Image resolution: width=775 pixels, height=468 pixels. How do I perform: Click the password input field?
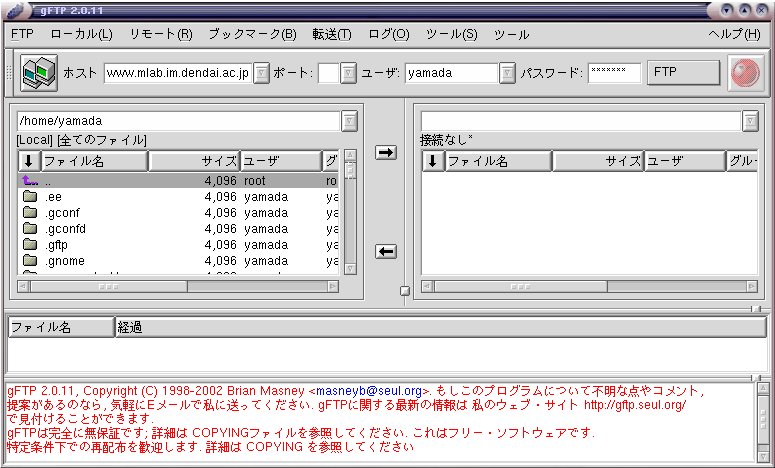(x=614, y=73)
